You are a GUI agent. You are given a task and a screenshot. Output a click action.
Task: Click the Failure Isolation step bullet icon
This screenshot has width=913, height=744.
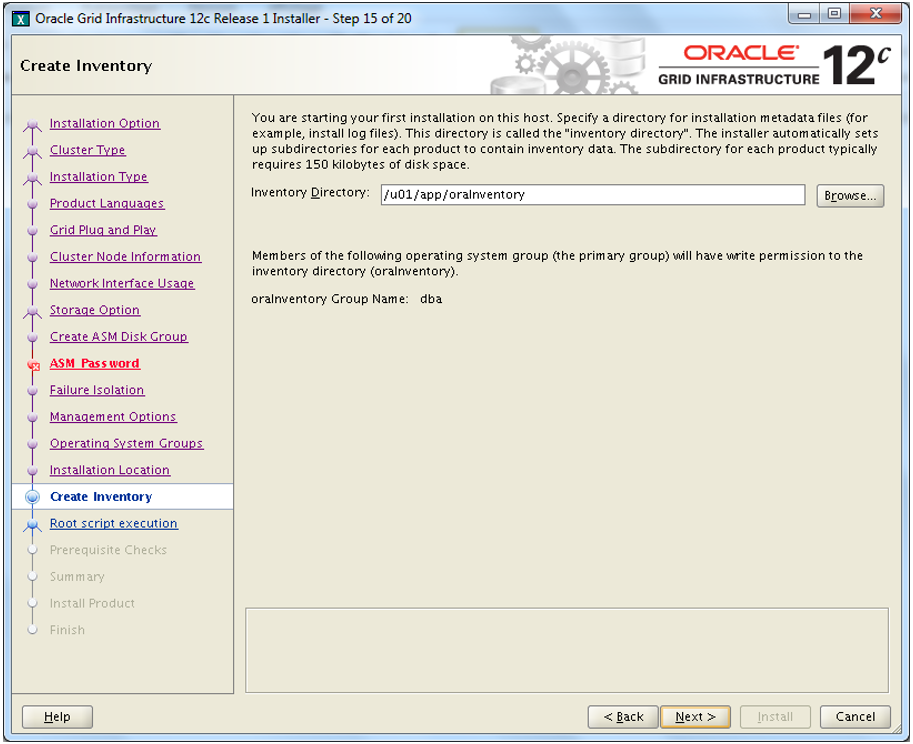(x=33, y=390)
